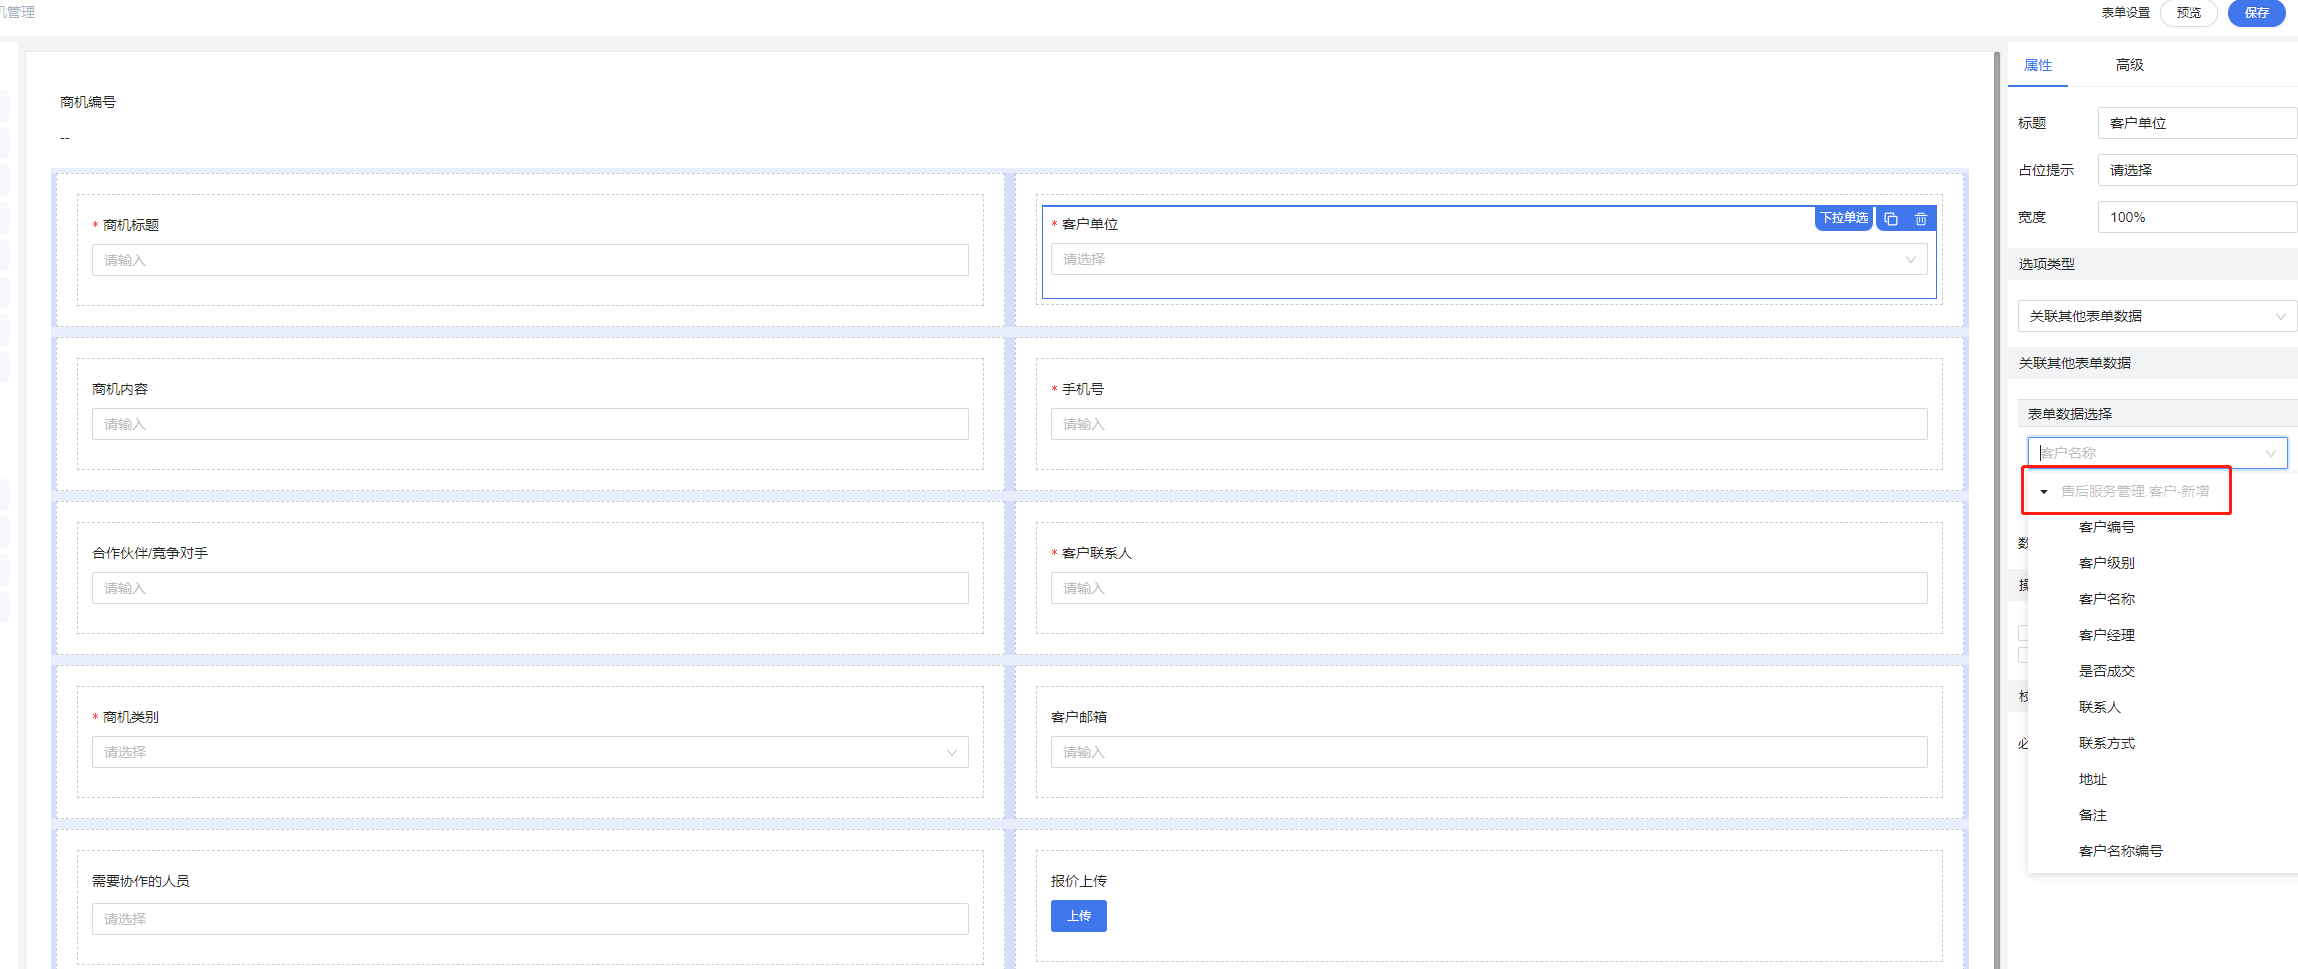The height and width of the screenshot is (969, 2298).
Task: Click the 关联其他表单数据 section header
Action: tap(2153, 363)
